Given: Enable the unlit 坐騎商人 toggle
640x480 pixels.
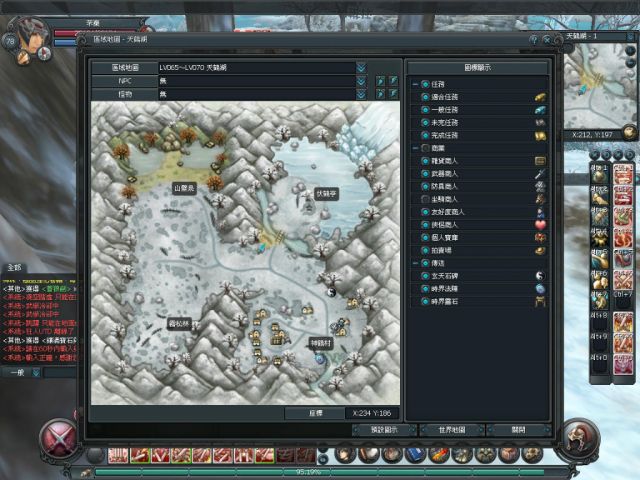Looking at the screenshot, I should point(425,199).
